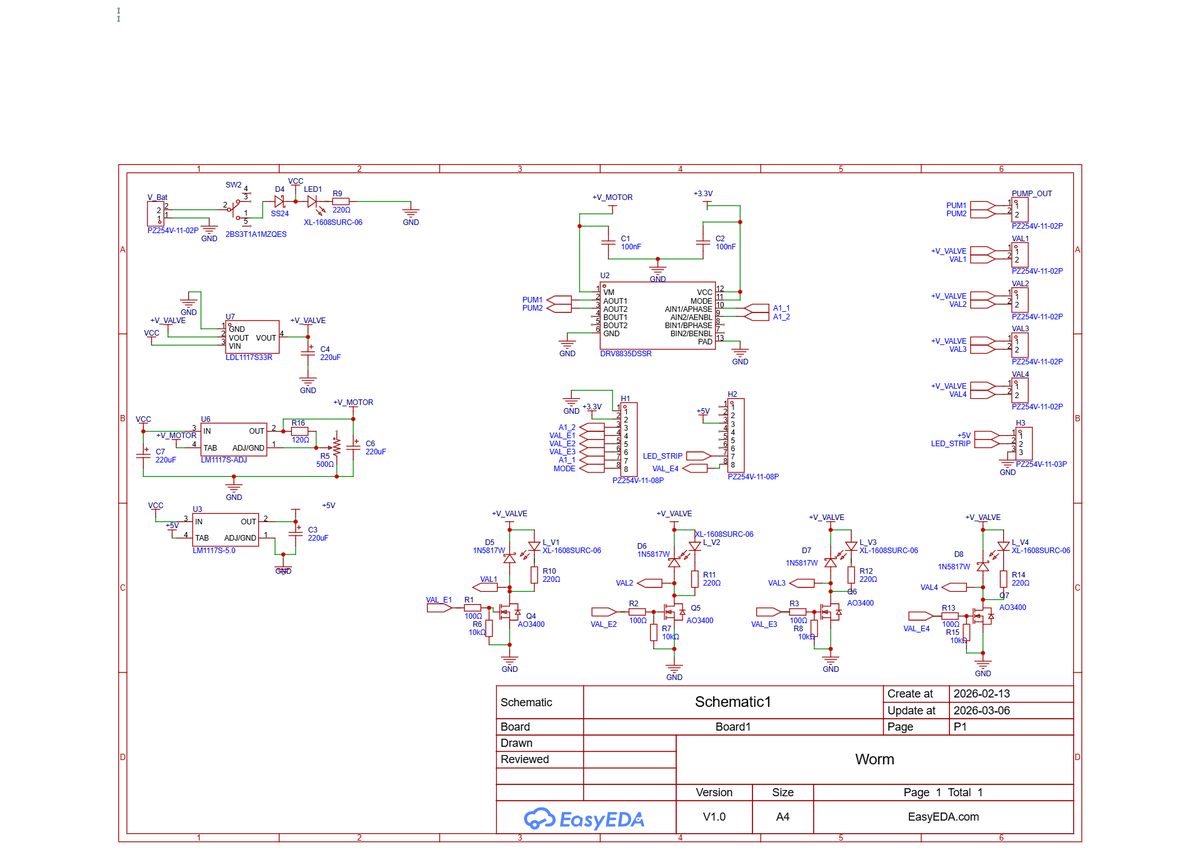Select the C2 capacitor designator
The width and height of the screenshot is (1200, 850).
[720, 238]
